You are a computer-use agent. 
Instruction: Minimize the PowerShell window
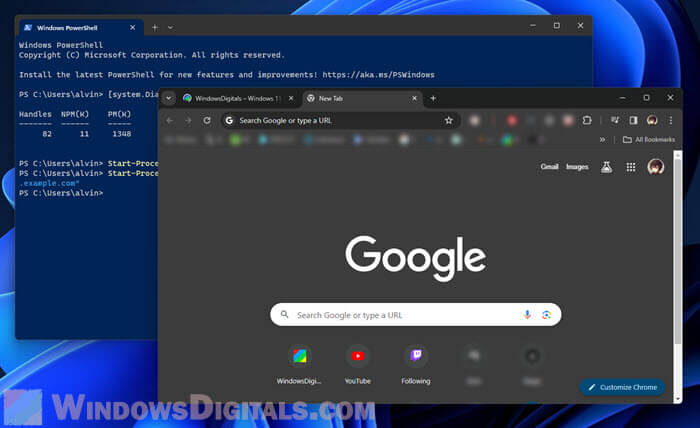click(533, 26)
